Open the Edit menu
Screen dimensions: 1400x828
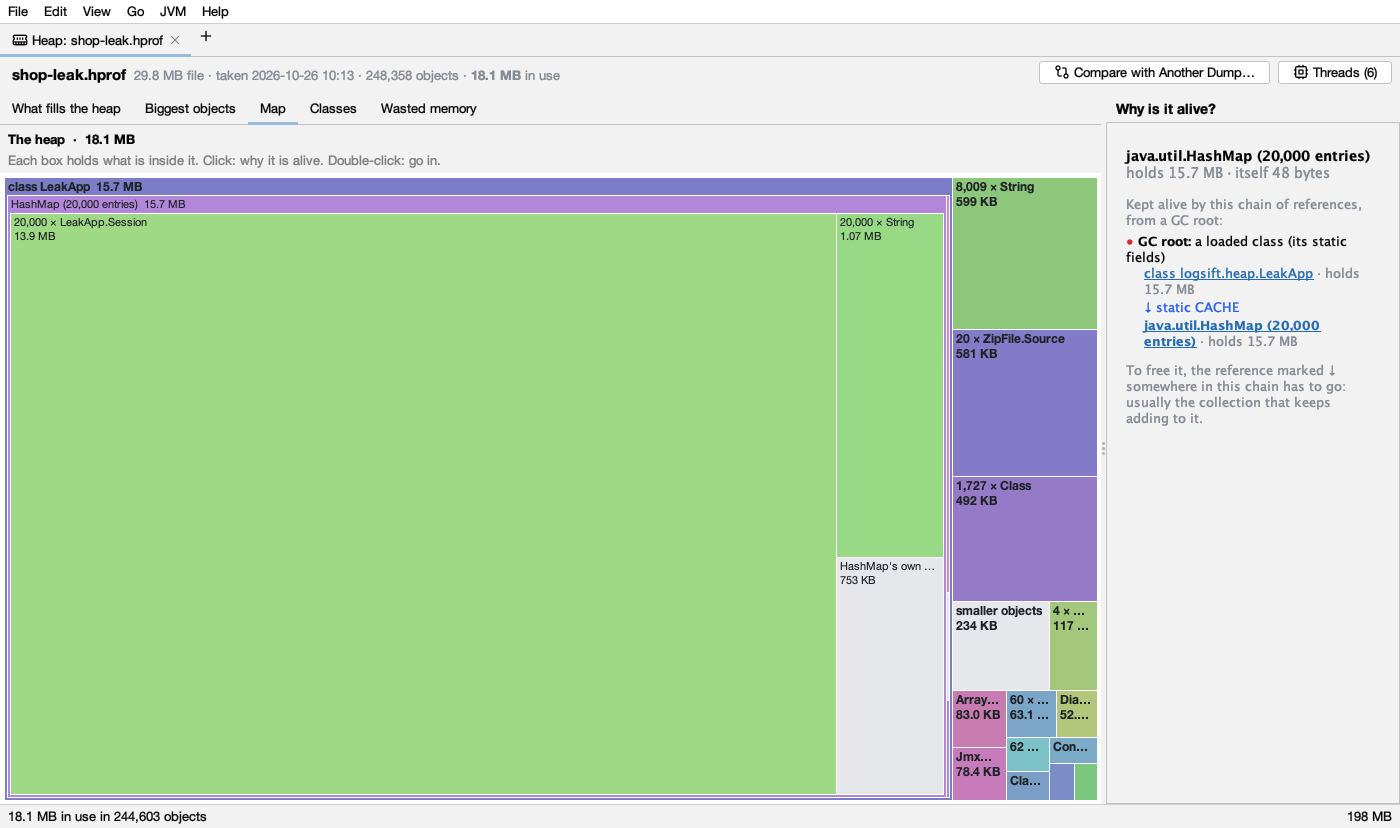pos(55,11)
